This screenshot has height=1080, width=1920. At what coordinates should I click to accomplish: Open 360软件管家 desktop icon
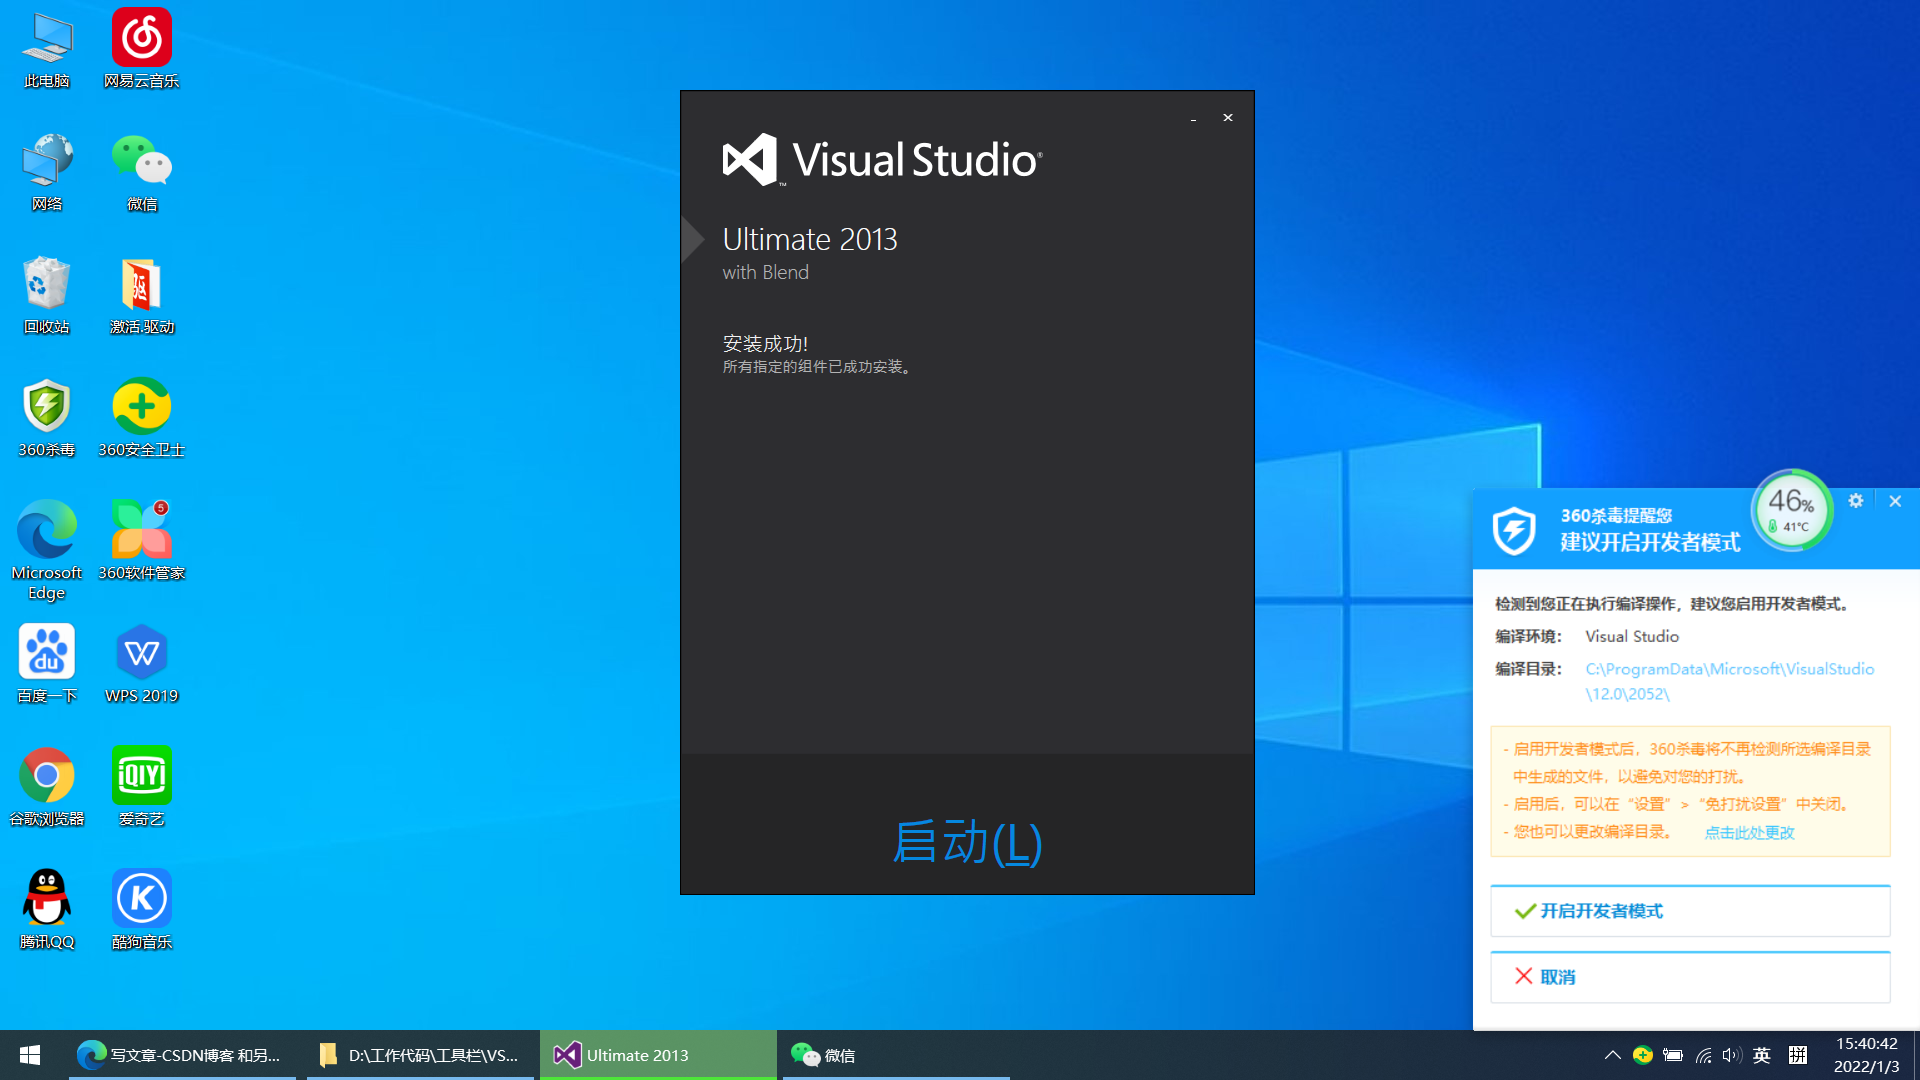(141, 542)
